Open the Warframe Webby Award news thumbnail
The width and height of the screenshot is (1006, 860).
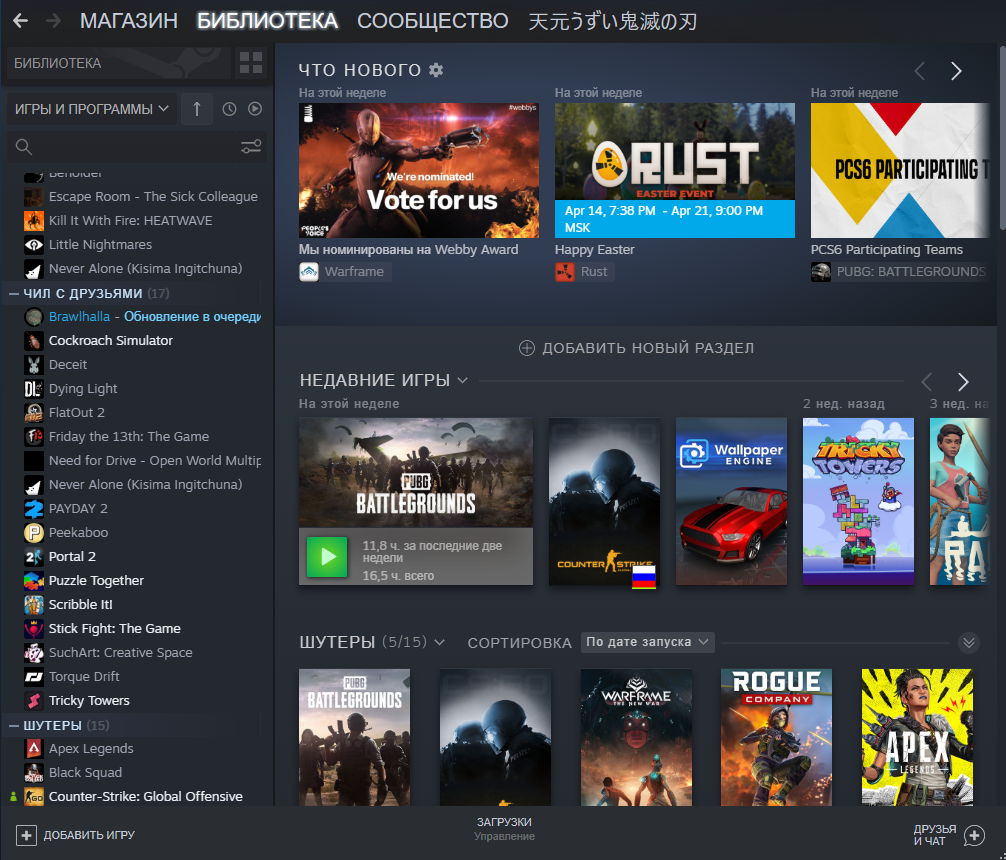point(418,170)
